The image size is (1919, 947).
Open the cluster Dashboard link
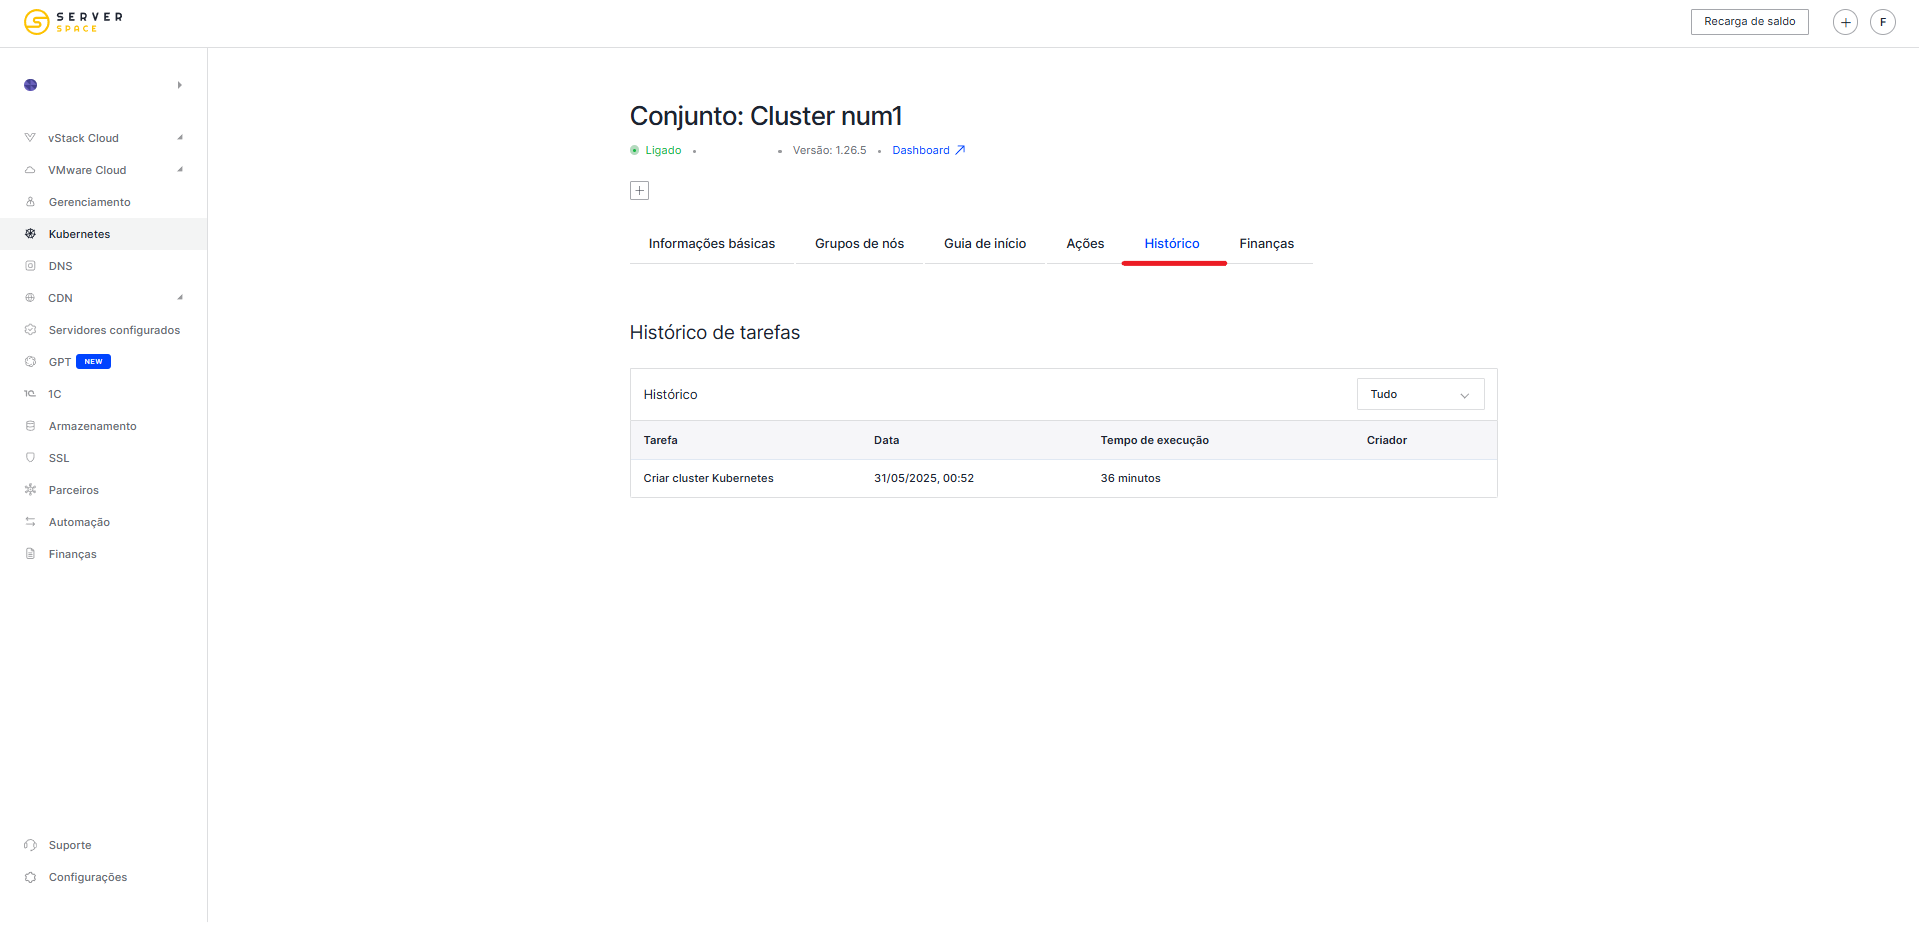pyautogui.click(x=921, y=150)
